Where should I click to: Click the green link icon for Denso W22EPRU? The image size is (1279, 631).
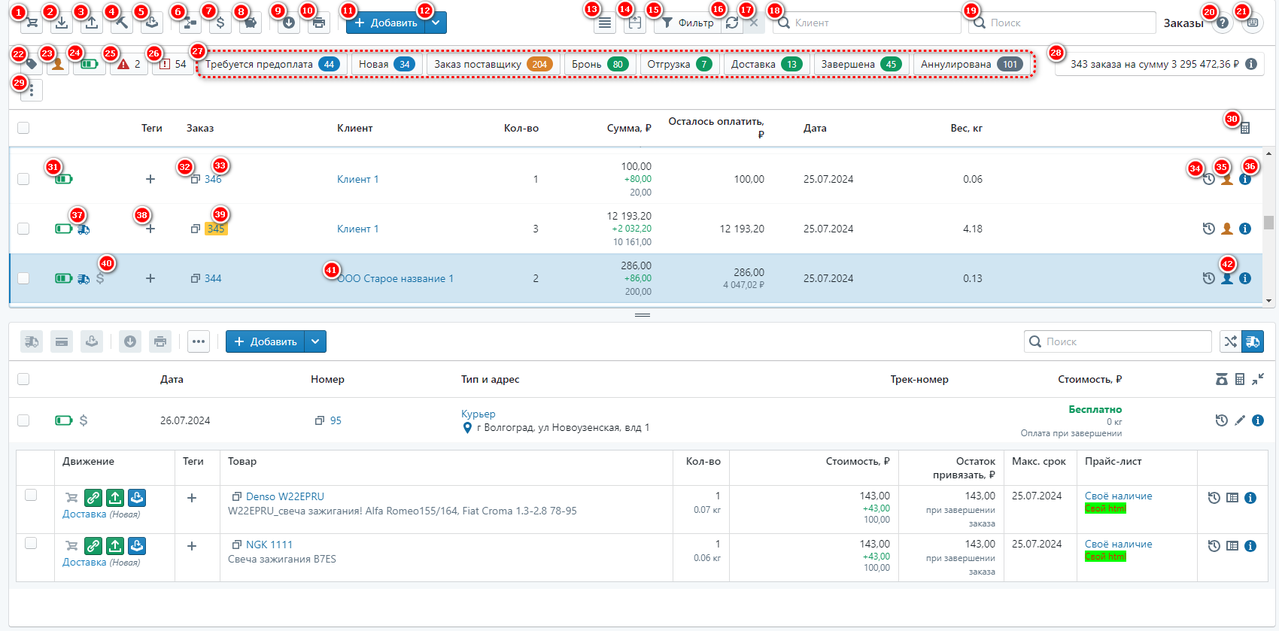(x=92, y=497)
